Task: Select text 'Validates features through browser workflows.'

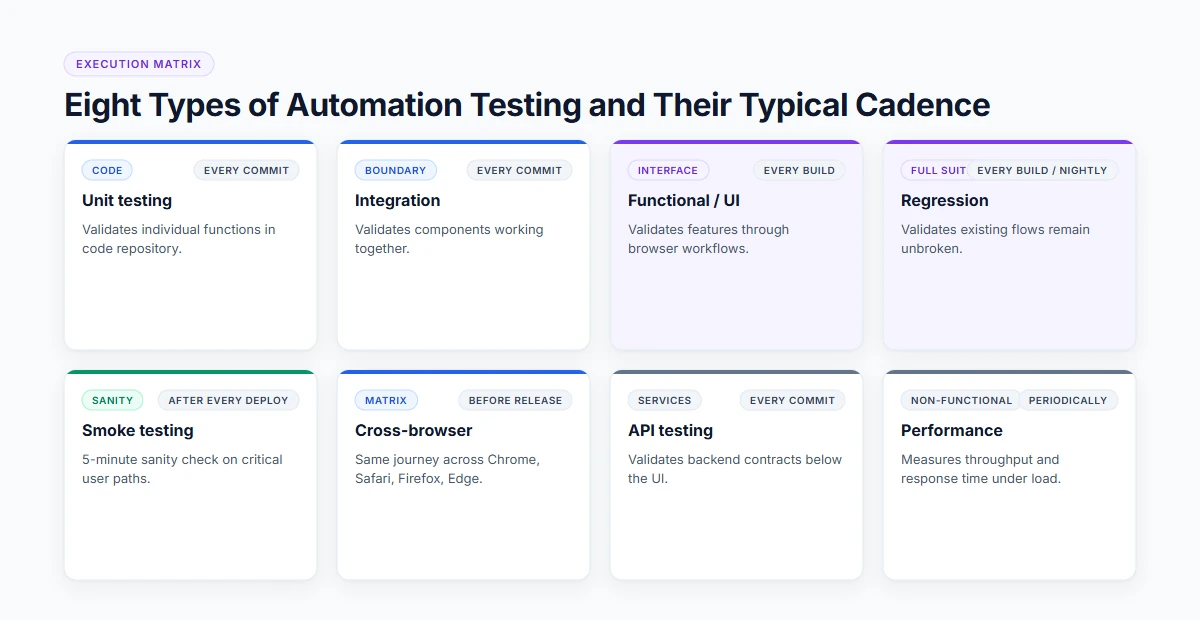Action: pos(709,239)
